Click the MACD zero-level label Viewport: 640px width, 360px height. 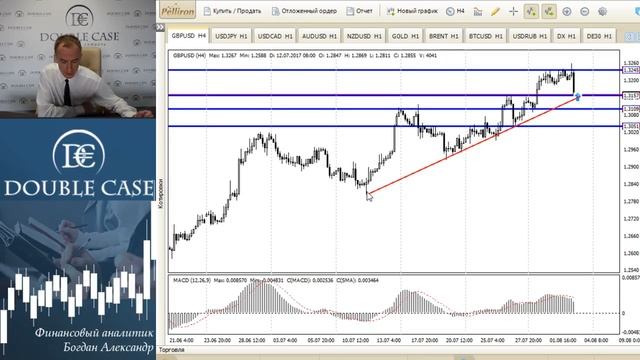pos(623,313)
